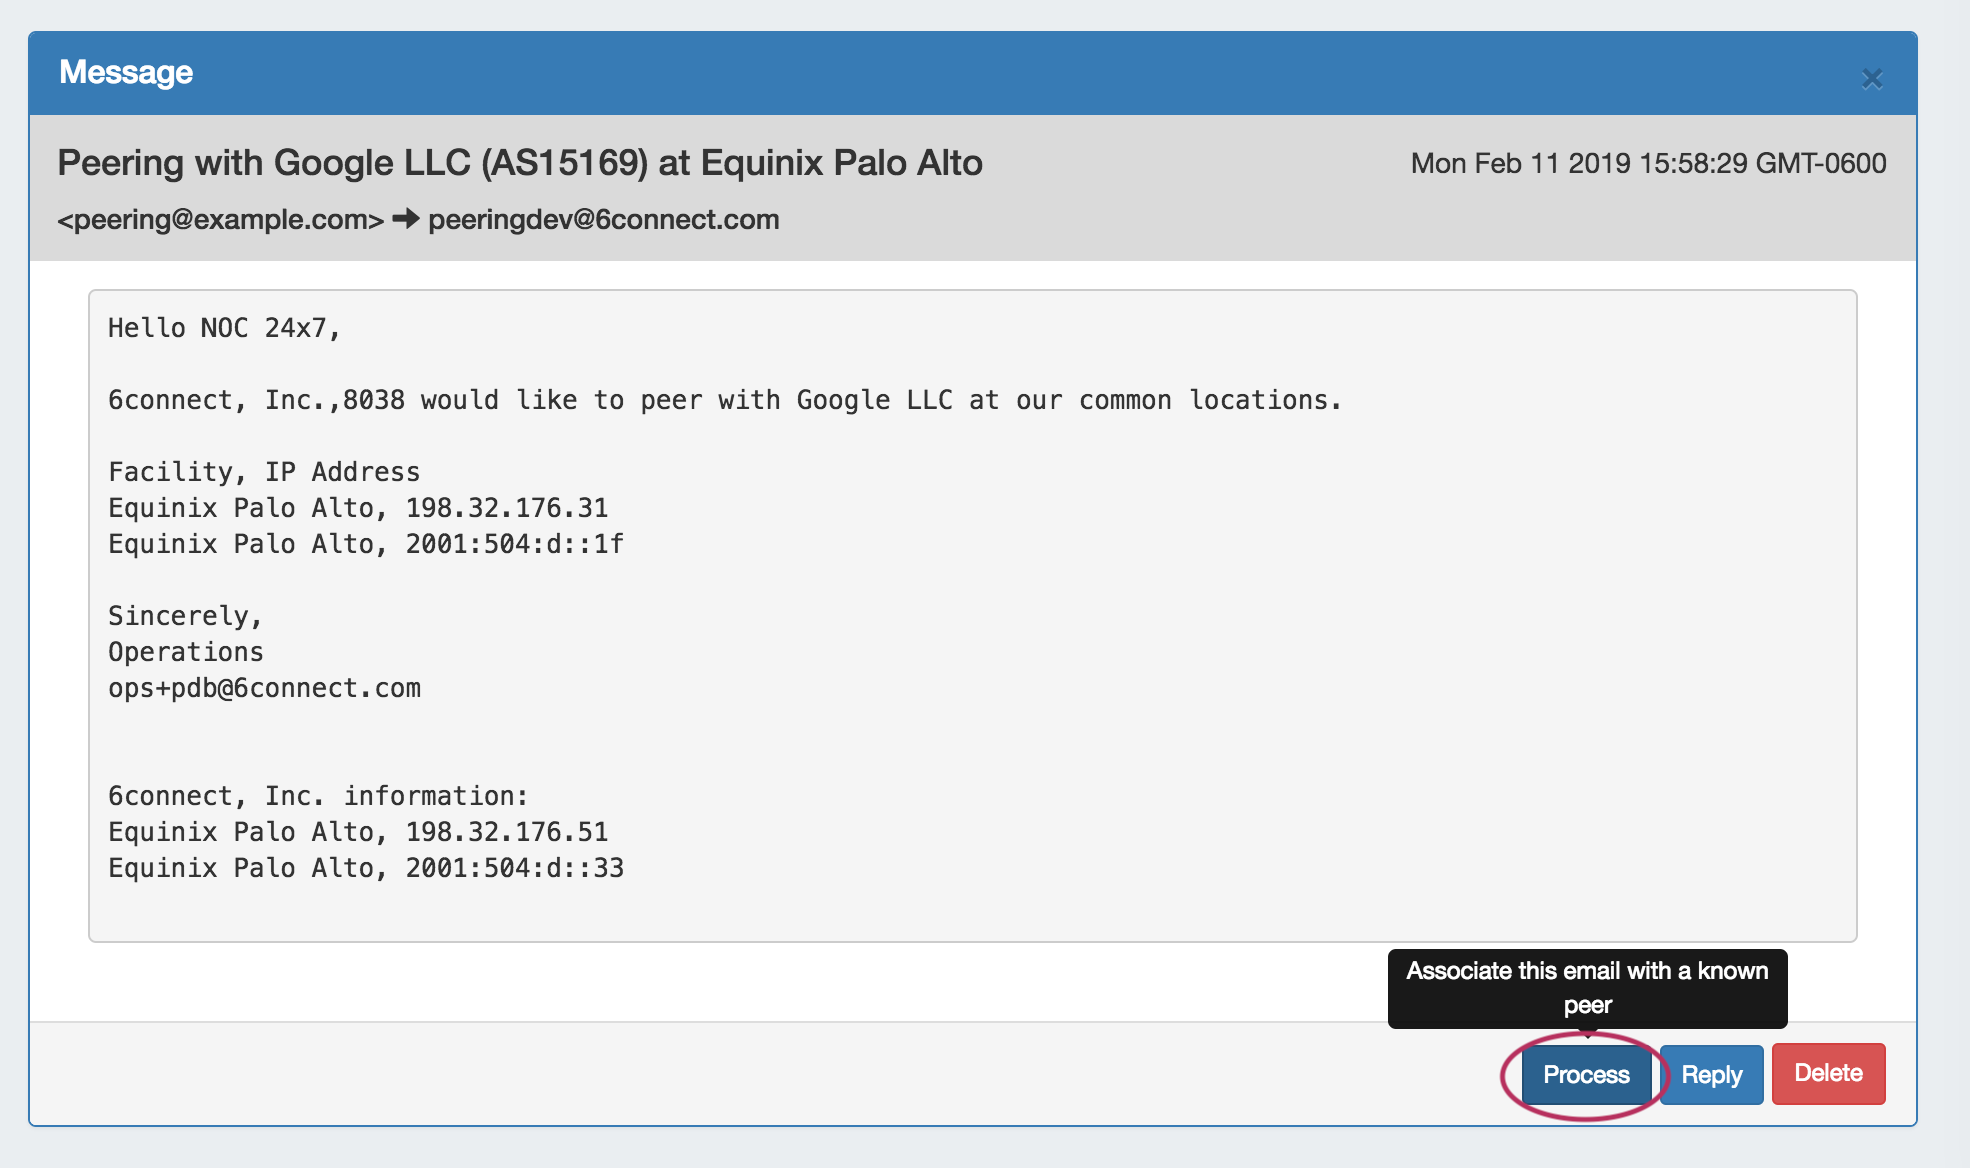Click the Process button

point(1586,1075)
